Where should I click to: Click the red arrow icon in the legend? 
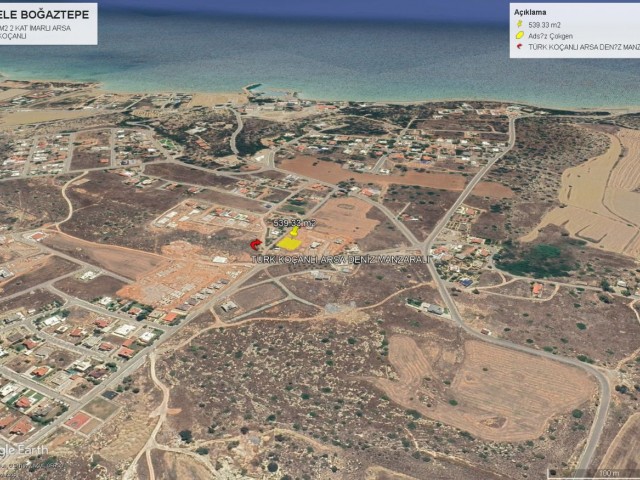[520, 47]
